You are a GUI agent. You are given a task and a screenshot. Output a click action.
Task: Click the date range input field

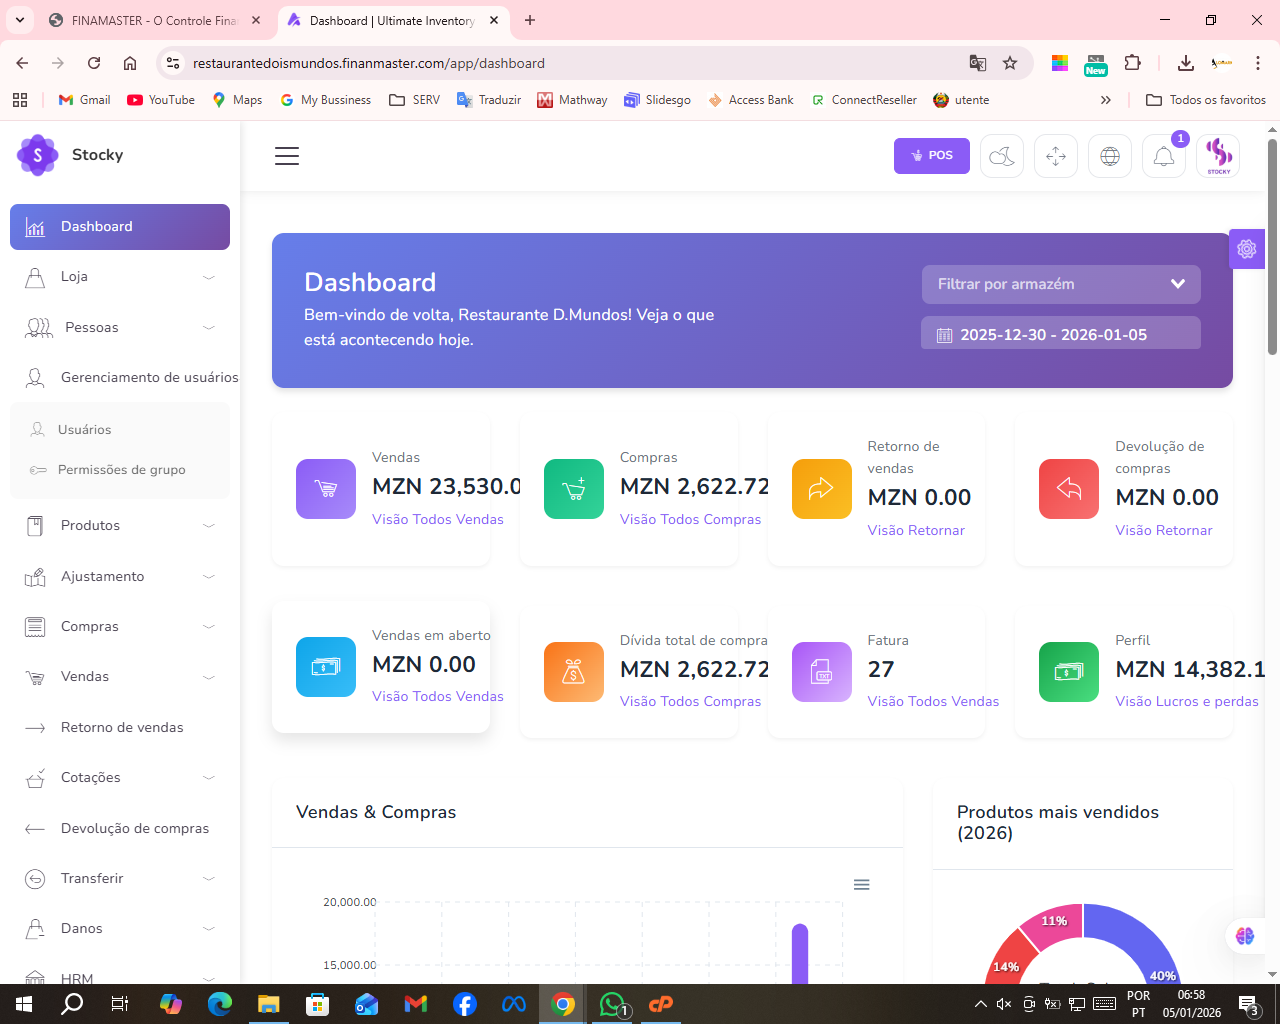[x=1060, y=335]
